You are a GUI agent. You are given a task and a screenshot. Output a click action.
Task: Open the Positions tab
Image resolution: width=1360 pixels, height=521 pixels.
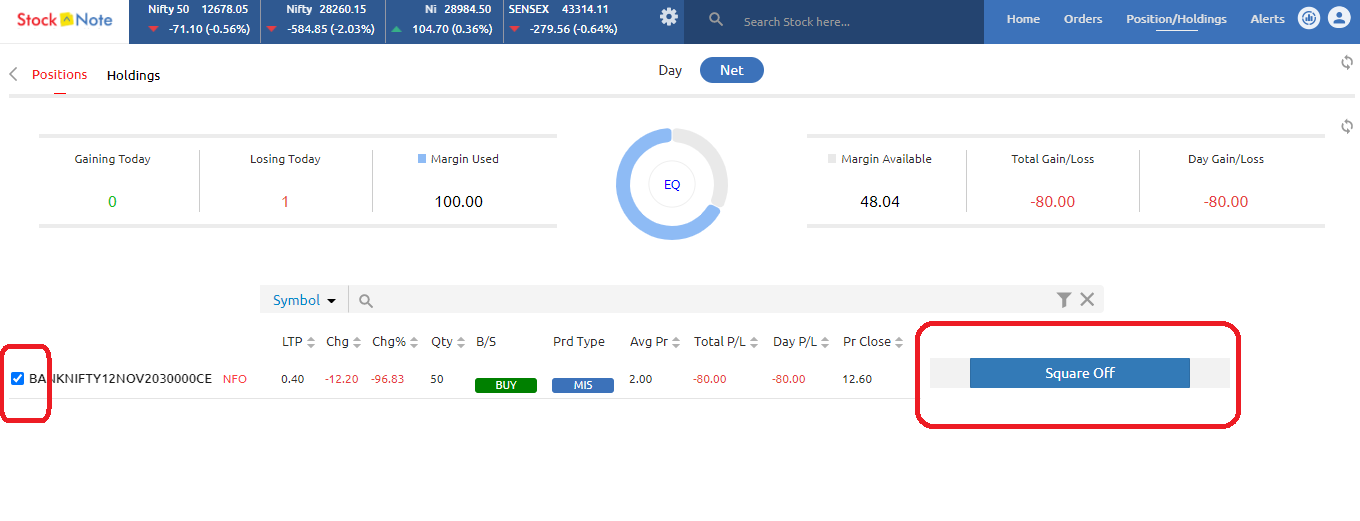point(59,75)
